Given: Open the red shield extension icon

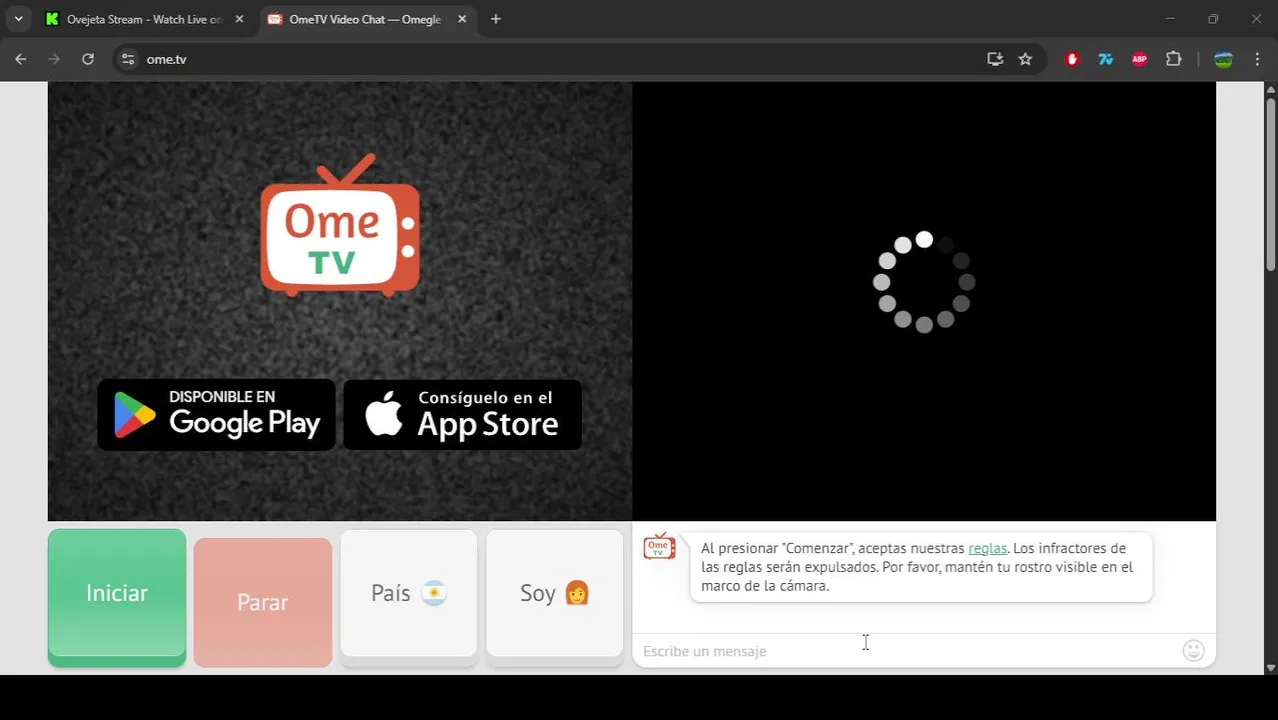Looking at the screenshot, I should point(1072,59).
